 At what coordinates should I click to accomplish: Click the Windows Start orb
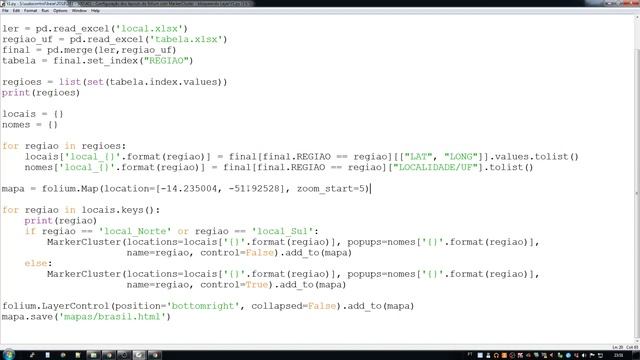click(x=9, y=355)
